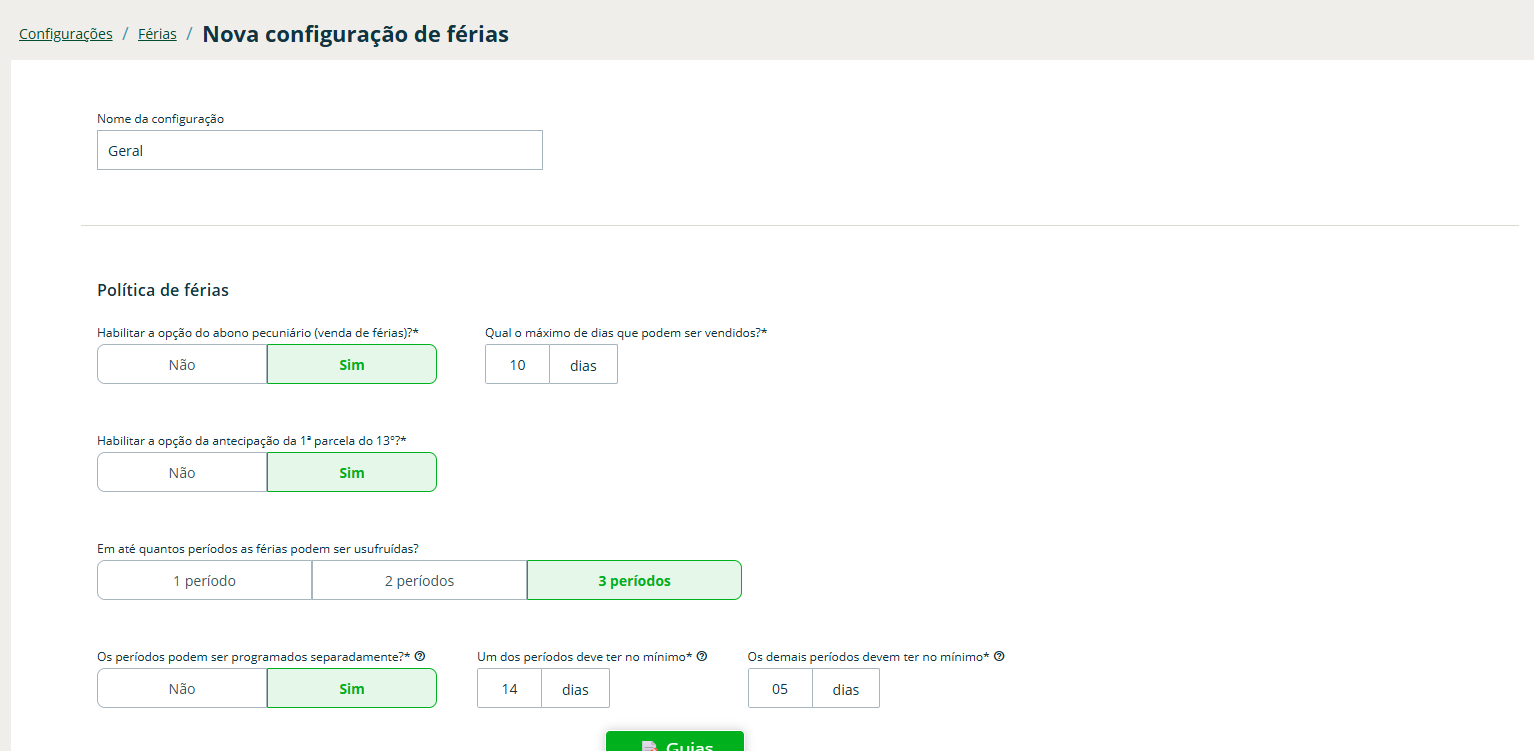Click the other periods minimum field showing 05
This screenshot has width=1534, height=751.
click(779, 689)
